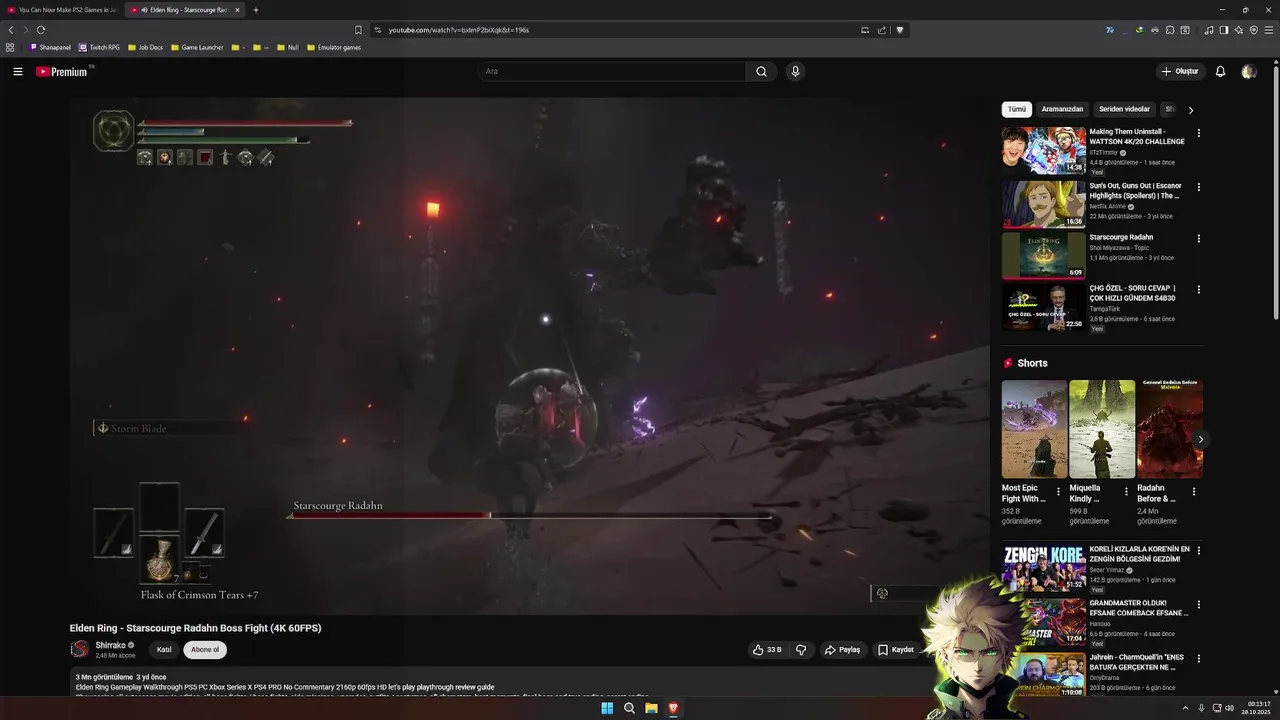Start voice search with the microphone icon
This screenshot has height=720, width=1280.
[795, 72]
